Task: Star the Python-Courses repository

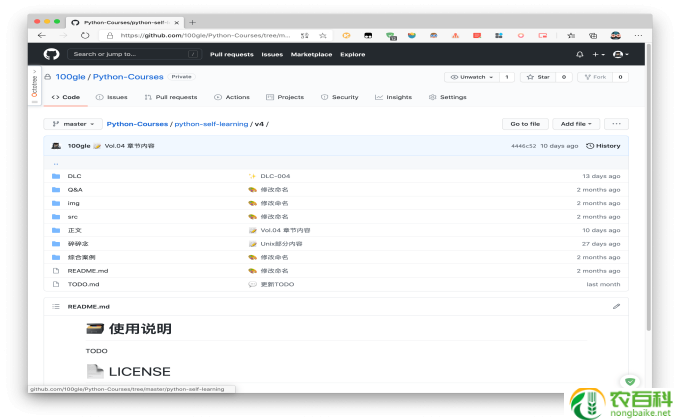Action: tap(539, 76)
